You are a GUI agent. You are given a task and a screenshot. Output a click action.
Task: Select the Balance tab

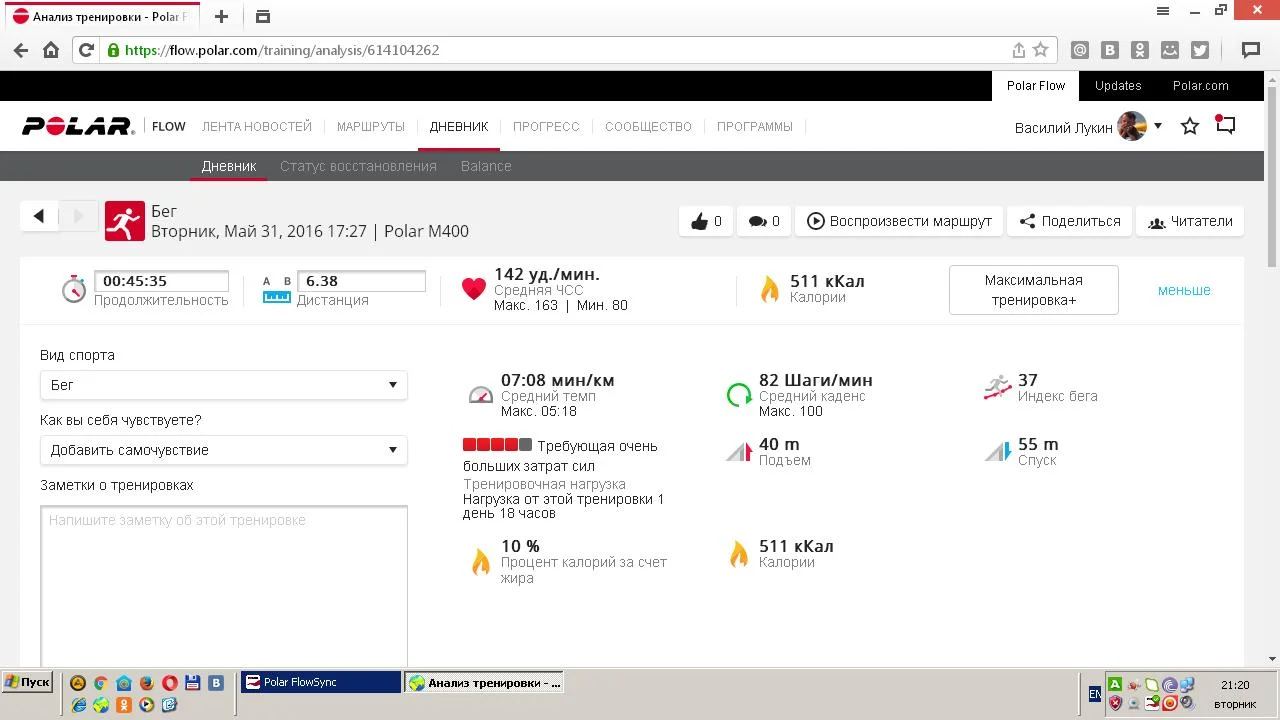click(486, 166)
